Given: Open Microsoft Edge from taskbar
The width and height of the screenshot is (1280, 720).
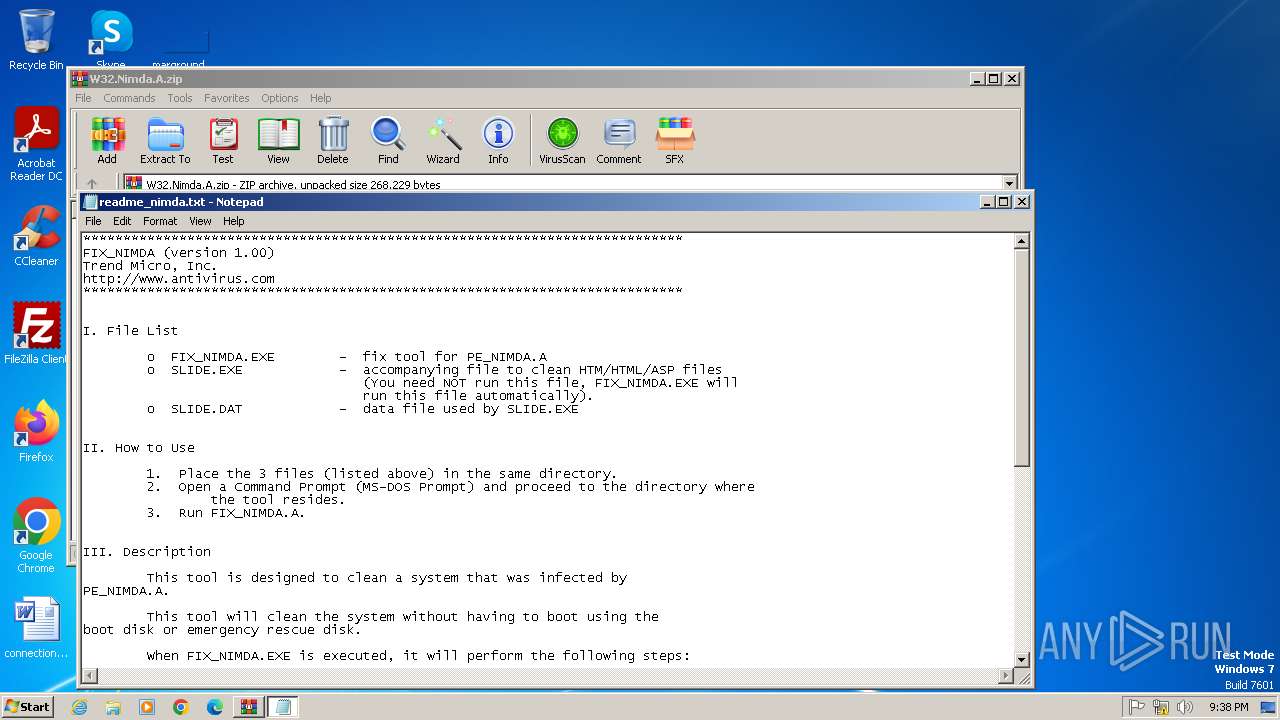Looking at the screenshot, I should tap(215, 707).
